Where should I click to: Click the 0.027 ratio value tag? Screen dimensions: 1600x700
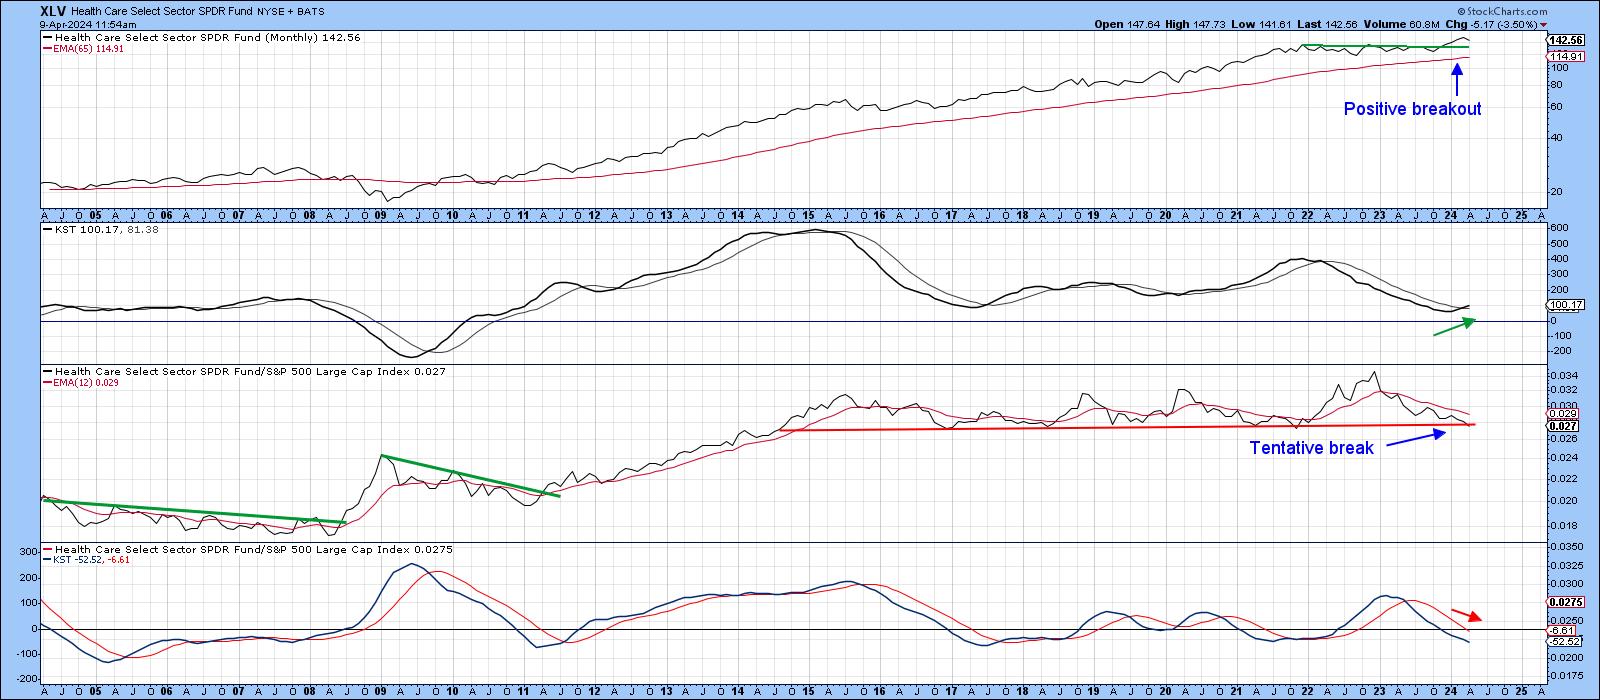click(x=1562, y=424)
